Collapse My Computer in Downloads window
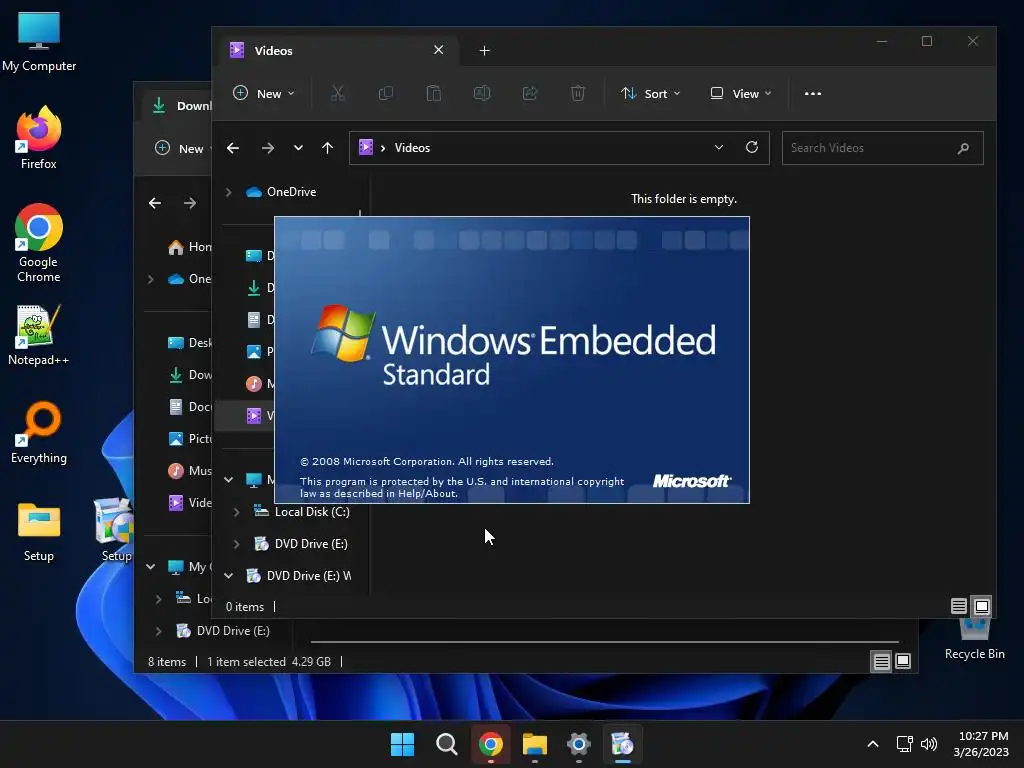 coord(150,567)
